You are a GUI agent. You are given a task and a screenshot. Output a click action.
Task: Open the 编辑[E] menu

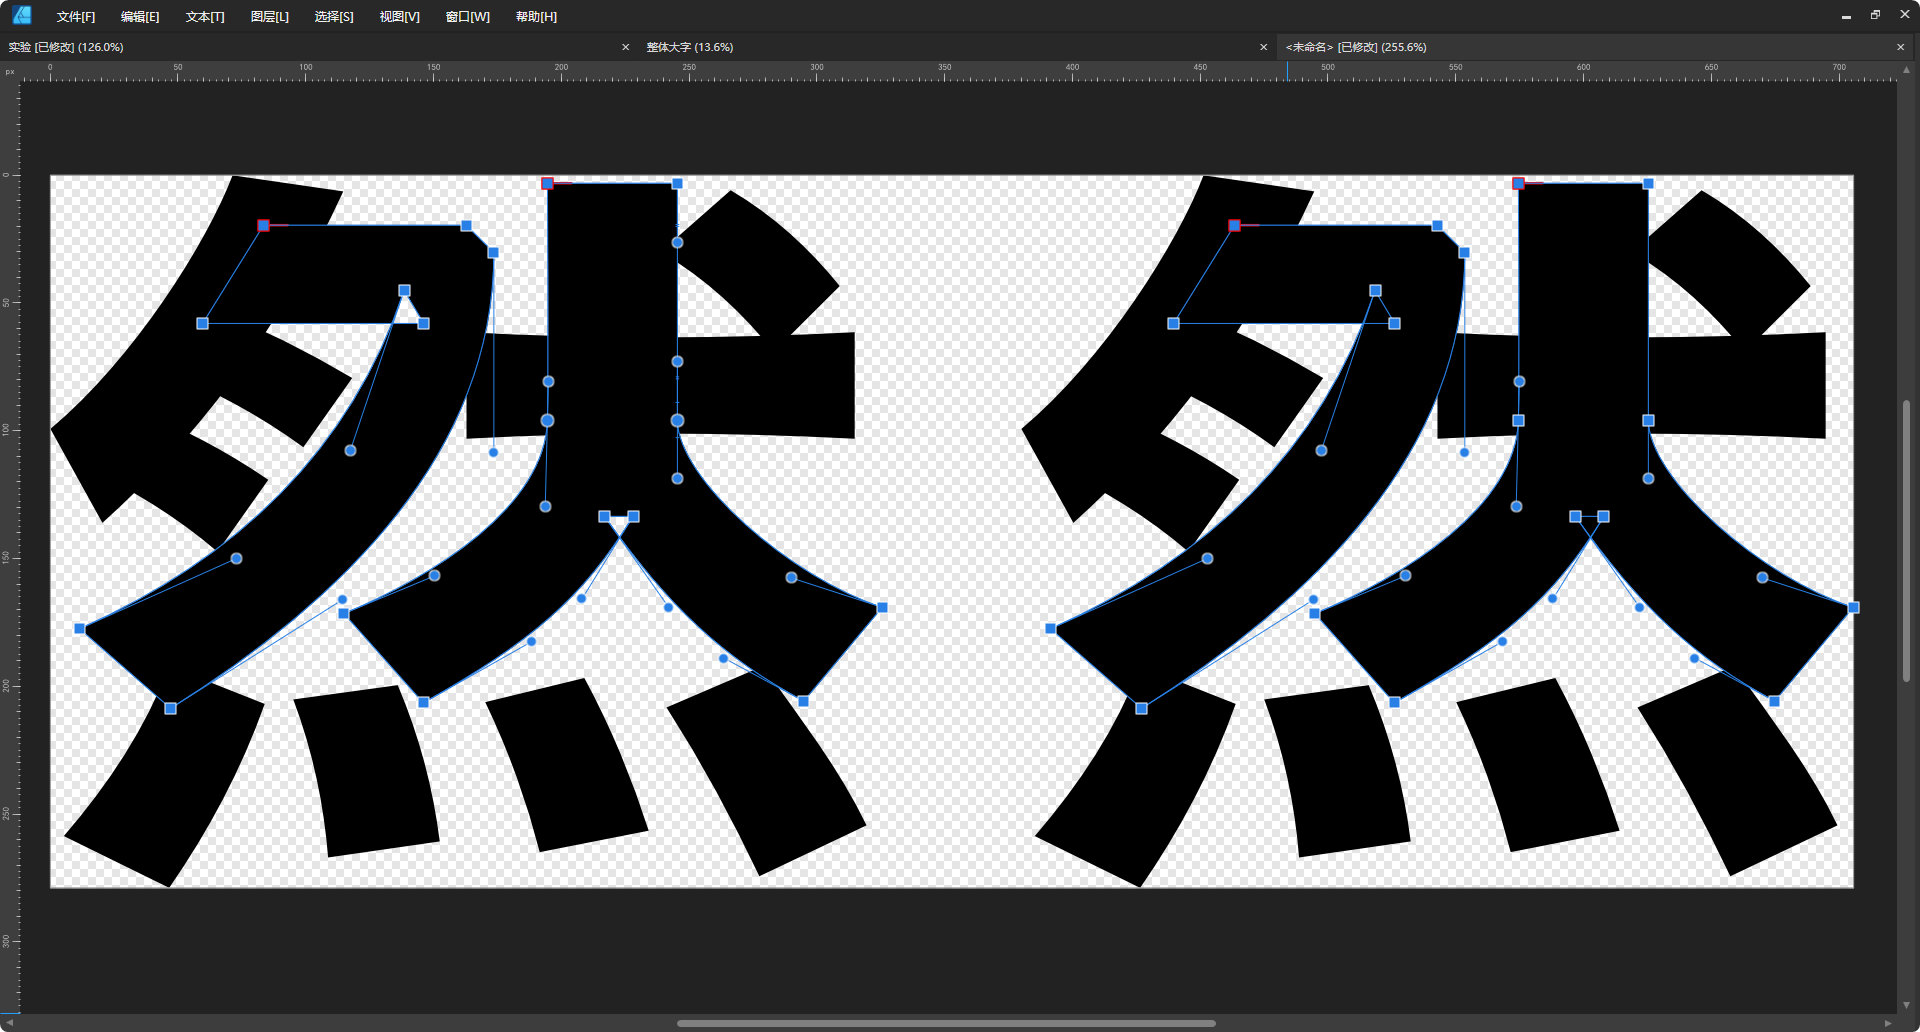[140, 16]
